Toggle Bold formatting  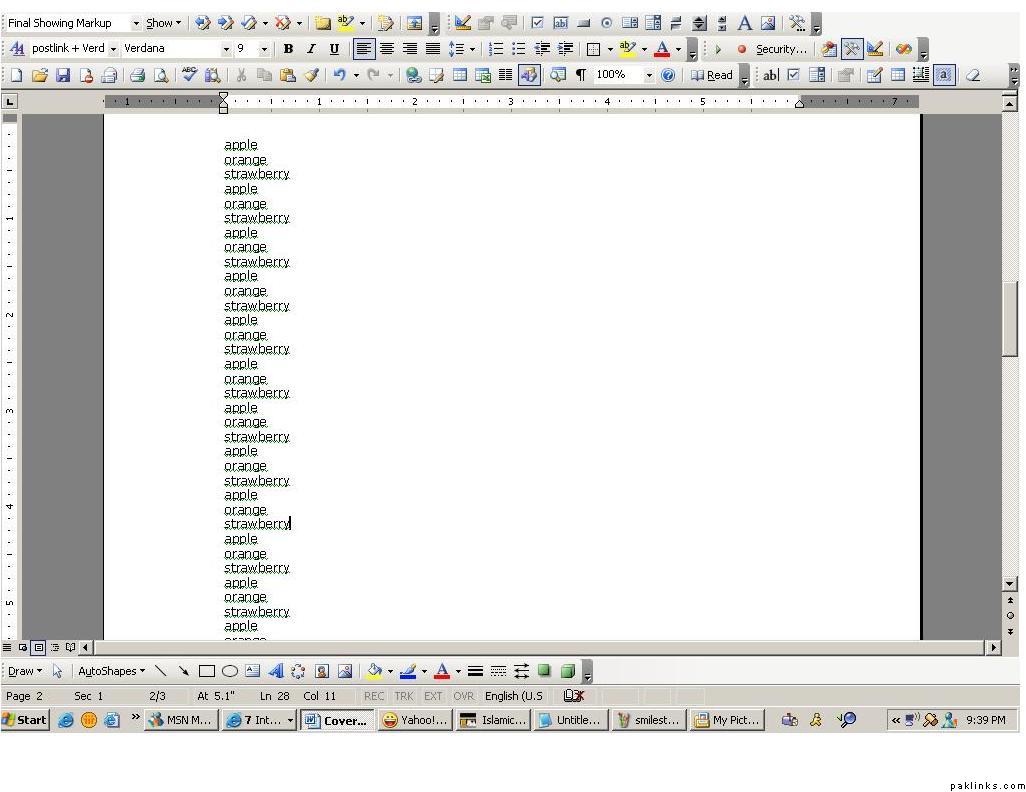click(x=288, y=49)
